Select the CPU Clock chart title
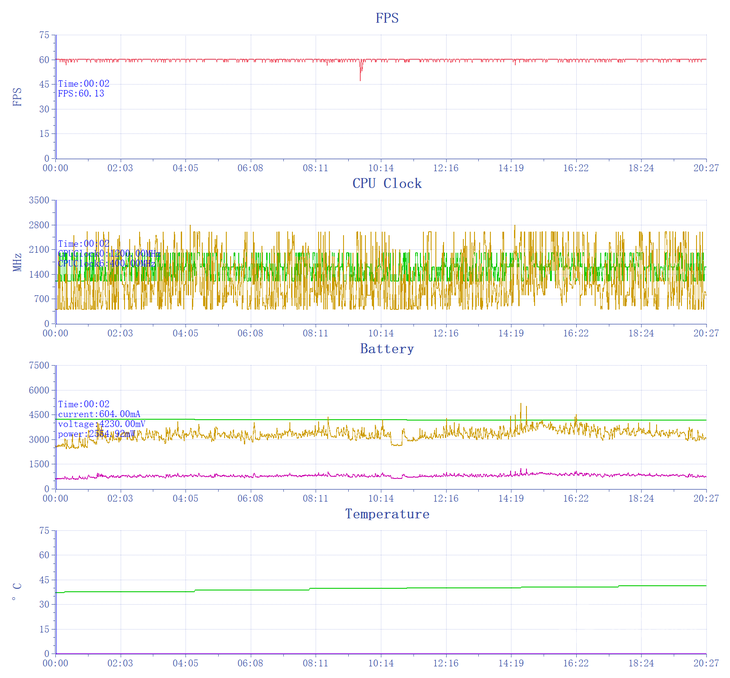Viewport: 730px width, 678px height. (386, 183)
